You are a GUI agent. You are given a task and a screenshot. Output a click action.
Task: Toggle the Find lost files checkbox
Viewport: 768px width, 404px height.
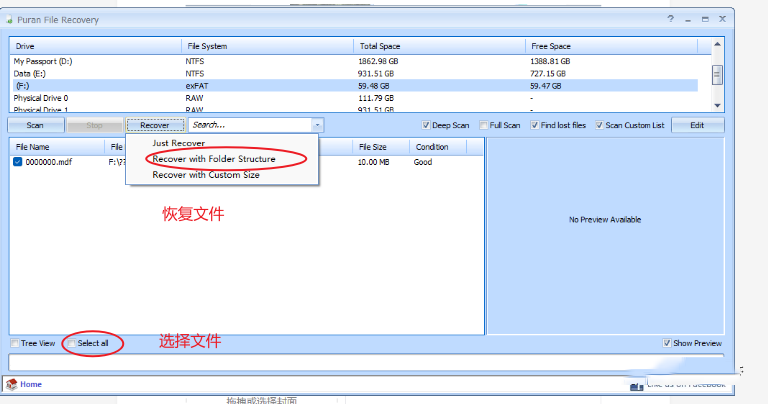534,125
